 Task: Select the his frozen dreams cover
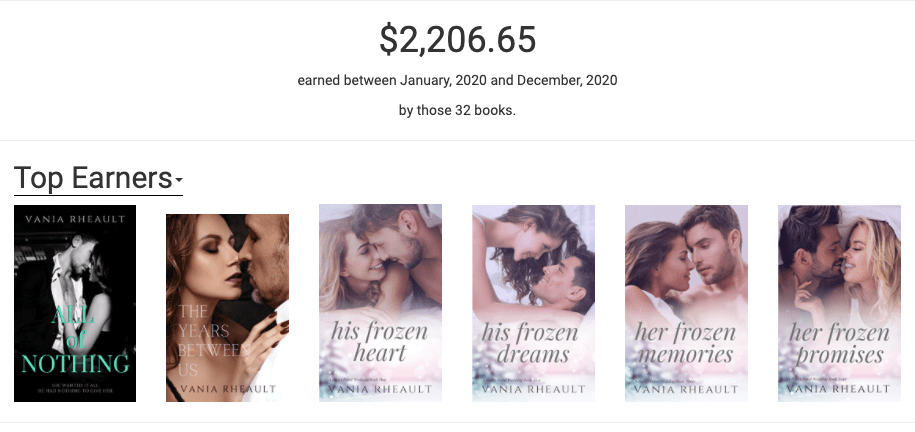pyautogui.click(x=533, y=303)
